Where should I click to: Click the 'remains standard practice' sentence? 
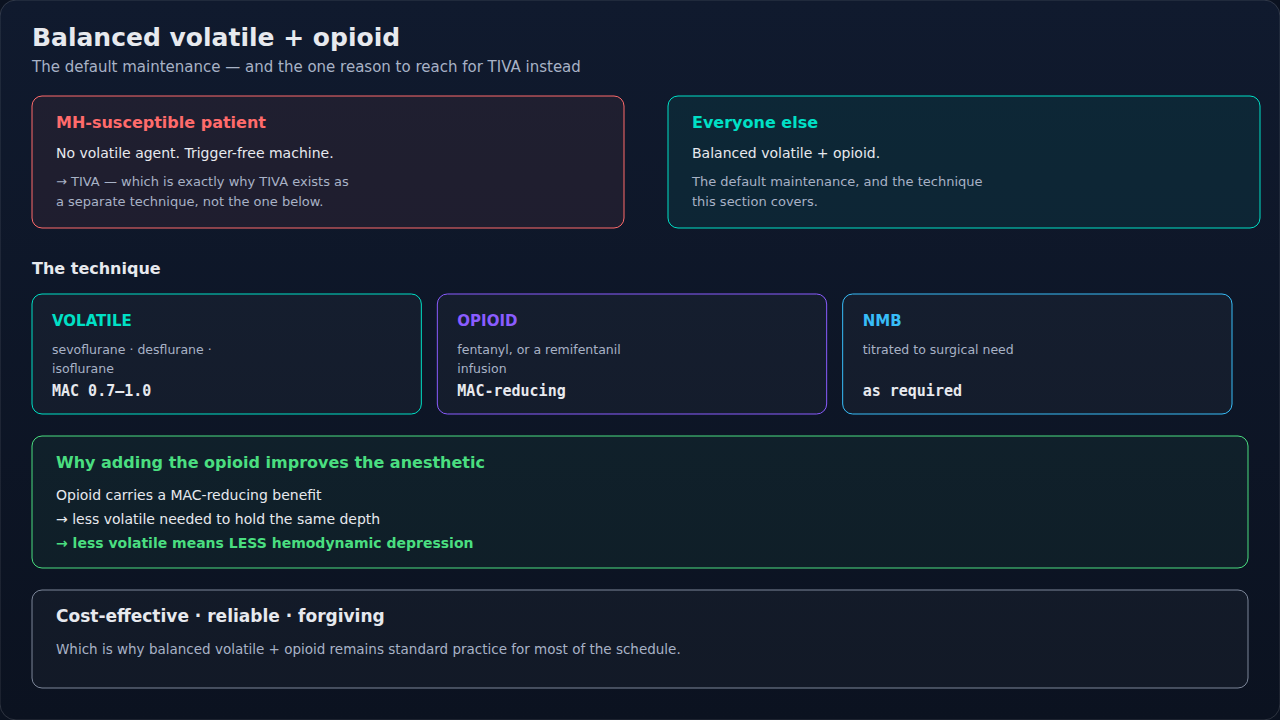[x=368, y=649]
